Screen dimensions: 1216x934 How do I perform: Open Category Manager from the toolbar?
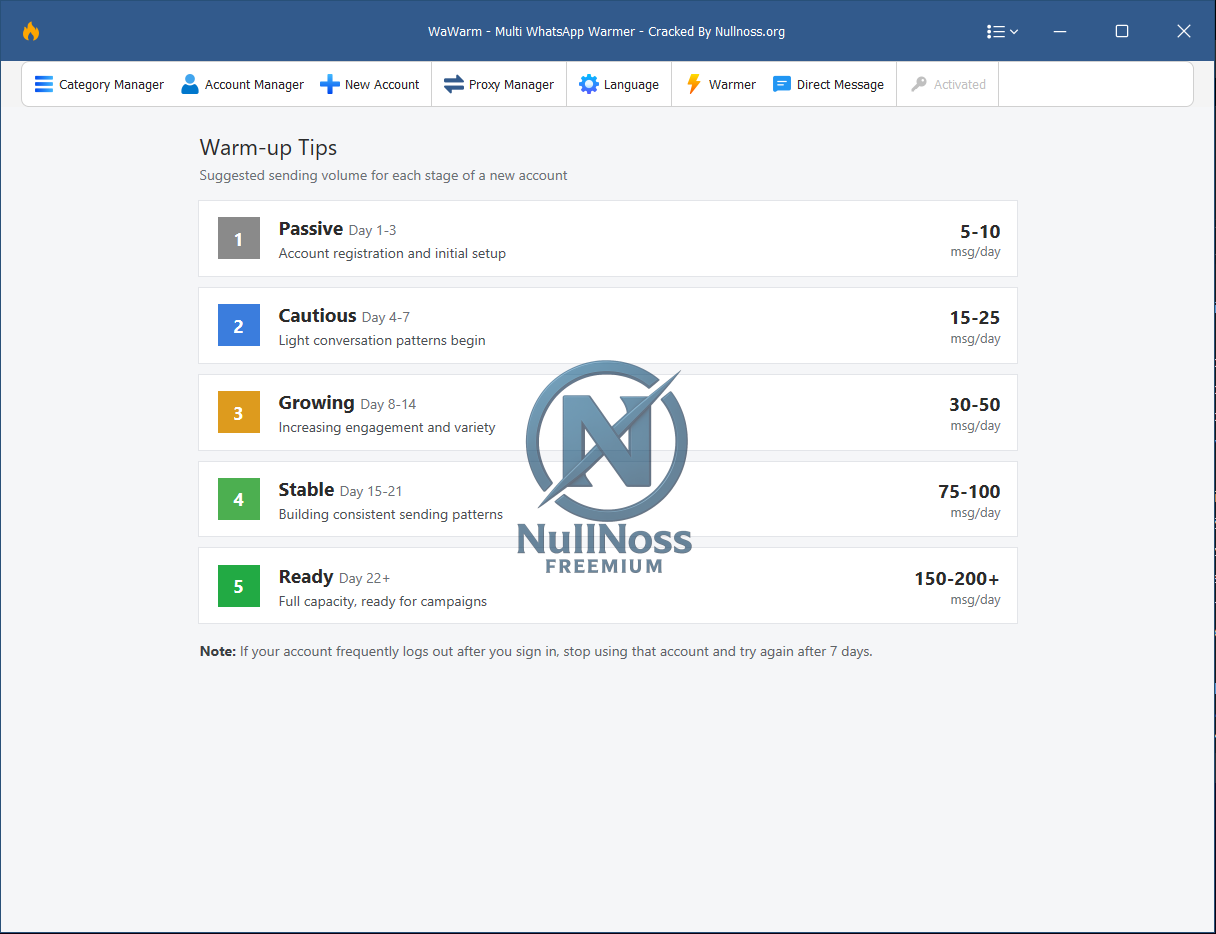click(99, 85)
